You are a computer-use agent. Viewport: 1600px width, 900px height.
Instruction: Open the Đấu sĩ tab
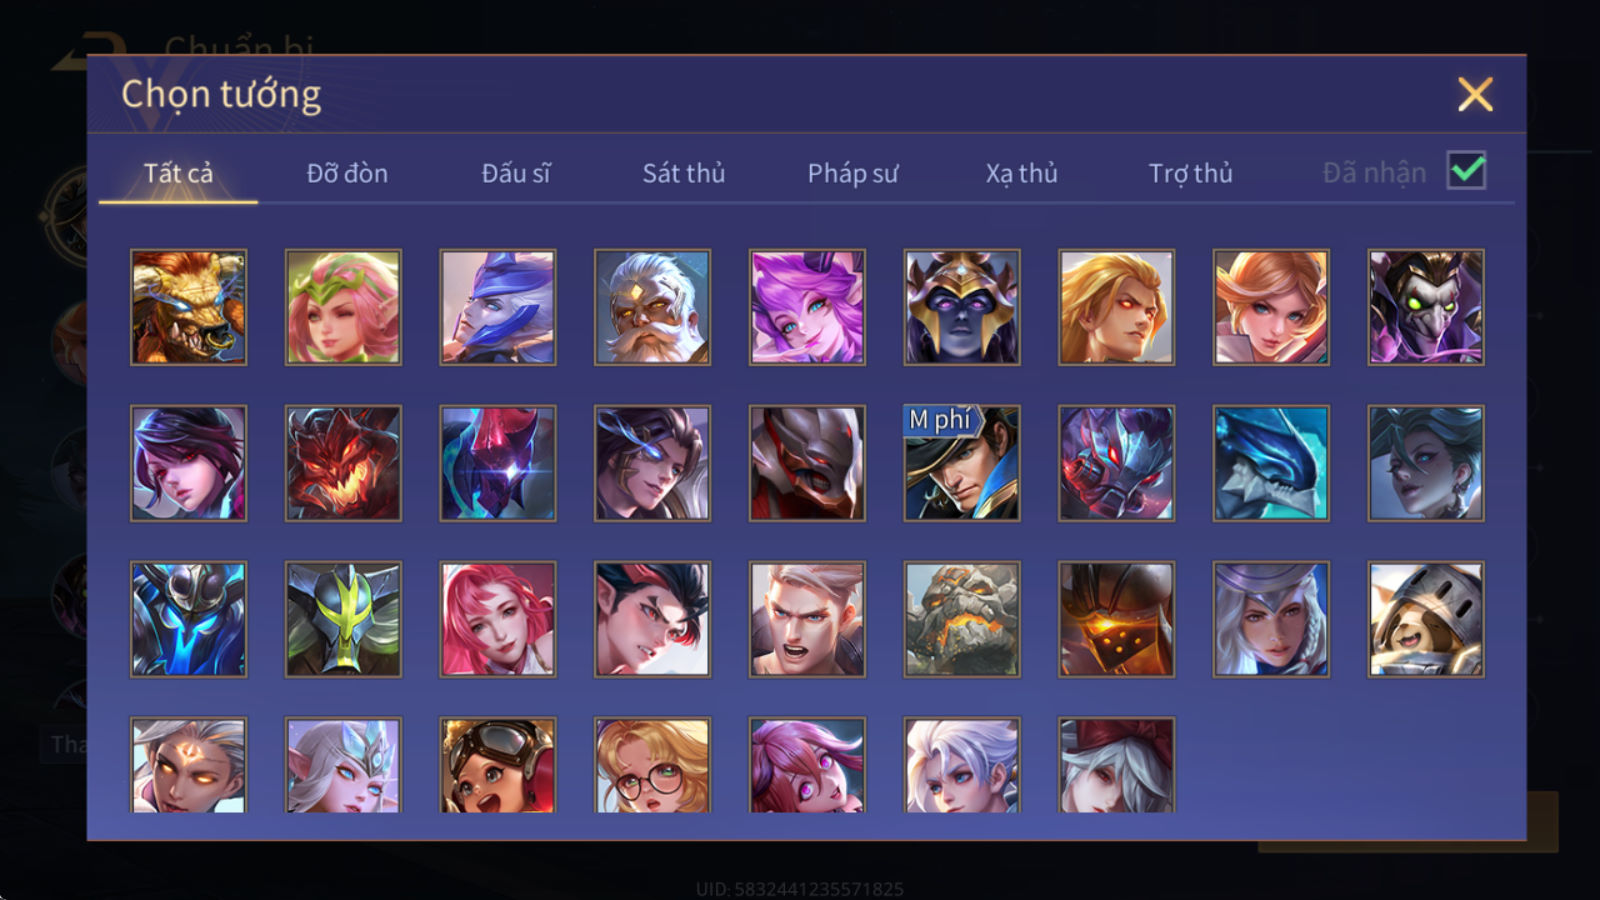click(x=516, y=173)
